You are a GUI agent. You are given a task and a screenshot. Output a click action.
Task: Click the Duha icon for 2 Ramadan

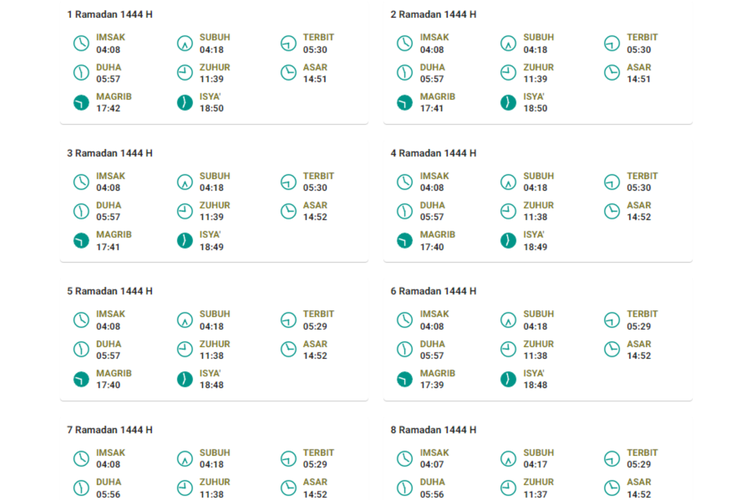(x=404, y=73)
